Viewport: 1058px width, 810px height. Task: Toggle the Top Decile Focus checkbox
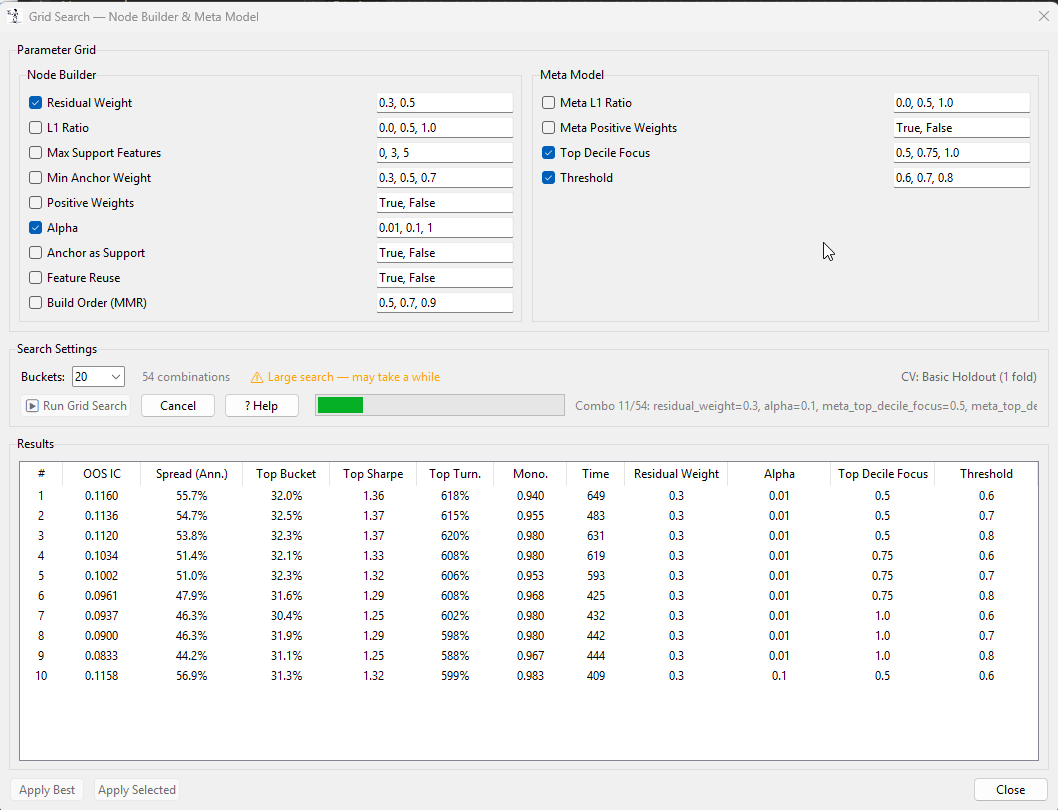click(x=548, y=153)
